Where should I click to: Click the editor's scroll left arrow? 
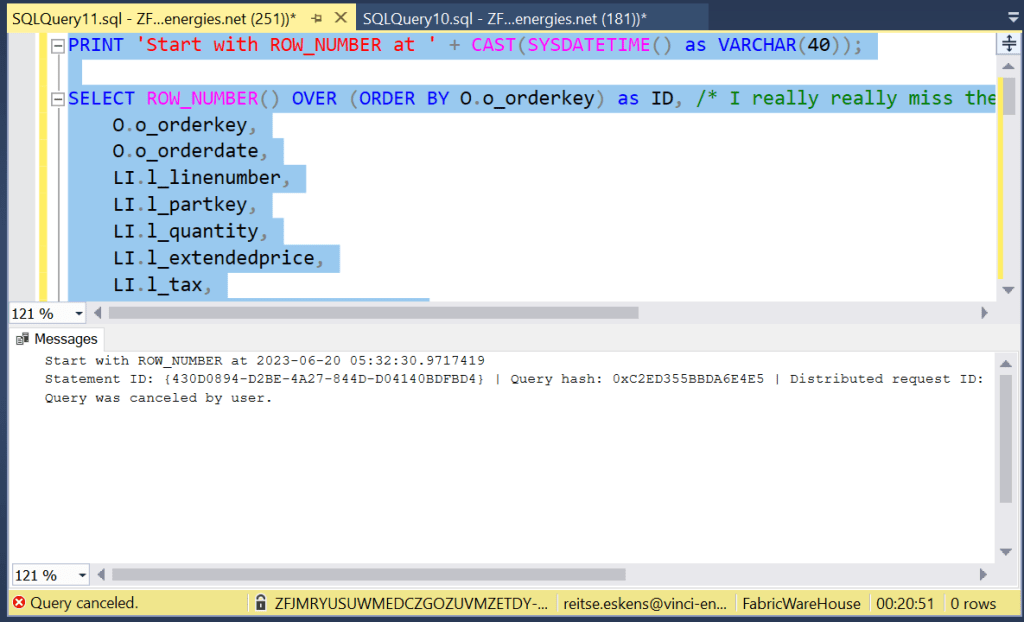pos(101,313)
